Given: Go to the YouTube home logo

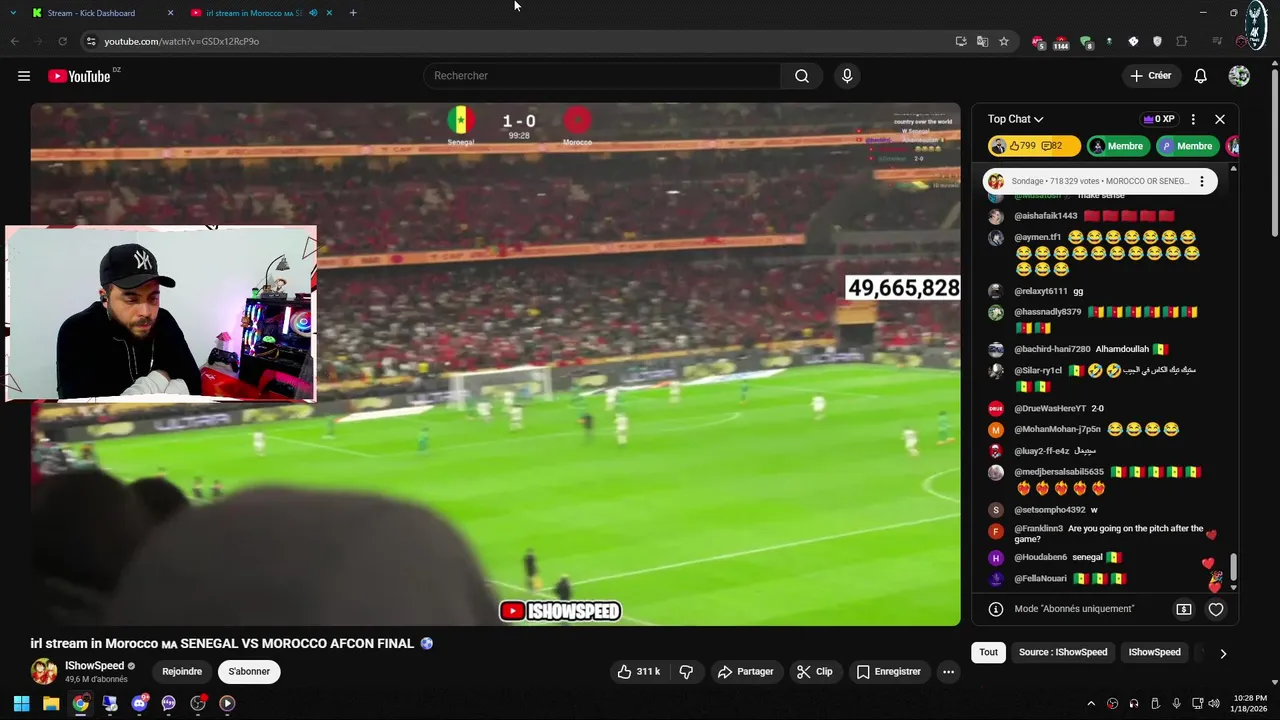Looking at the screenshot, I should click(x=79, y=76).
